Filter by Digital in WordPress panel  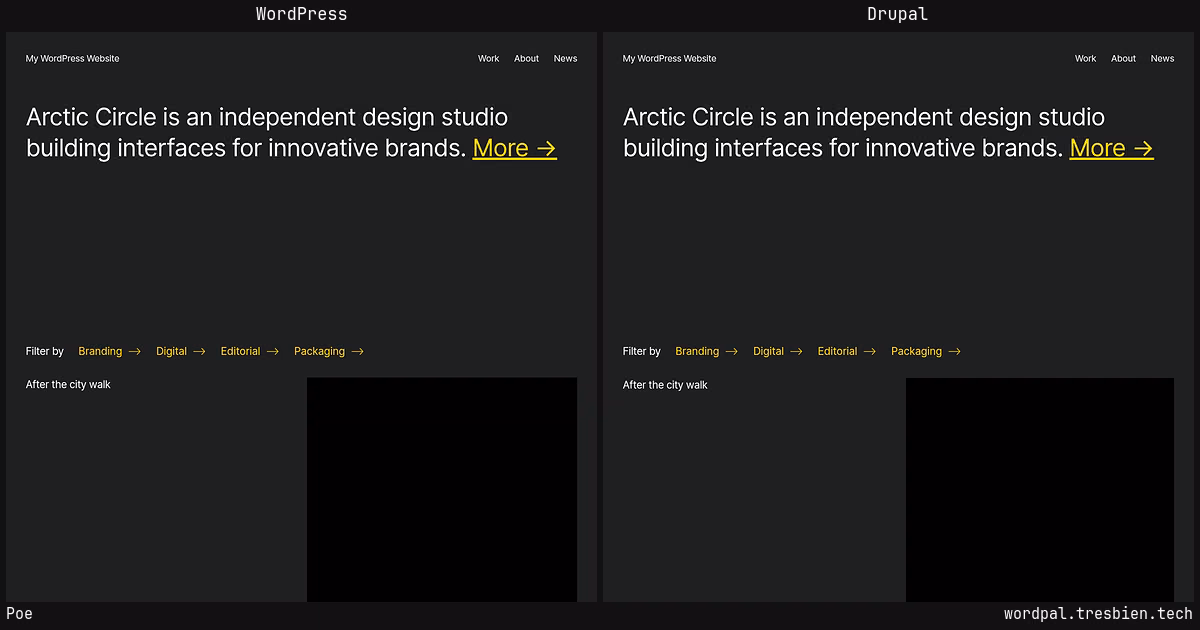[x=180, y=351]
